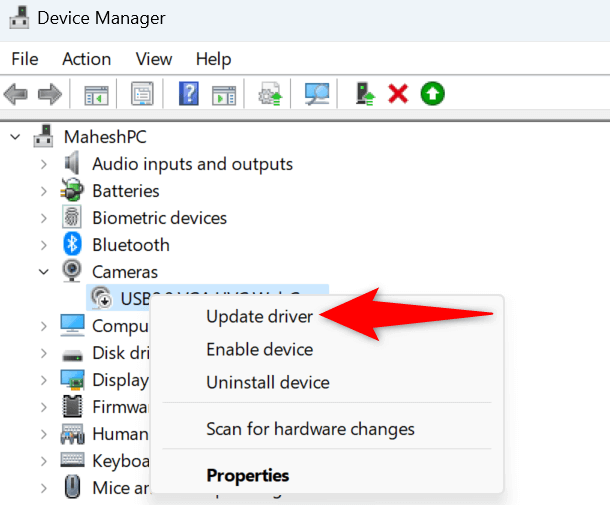Screen dimensions: 610x505
Task: Click the show/hide console tree icon
Action: (96, 95)
